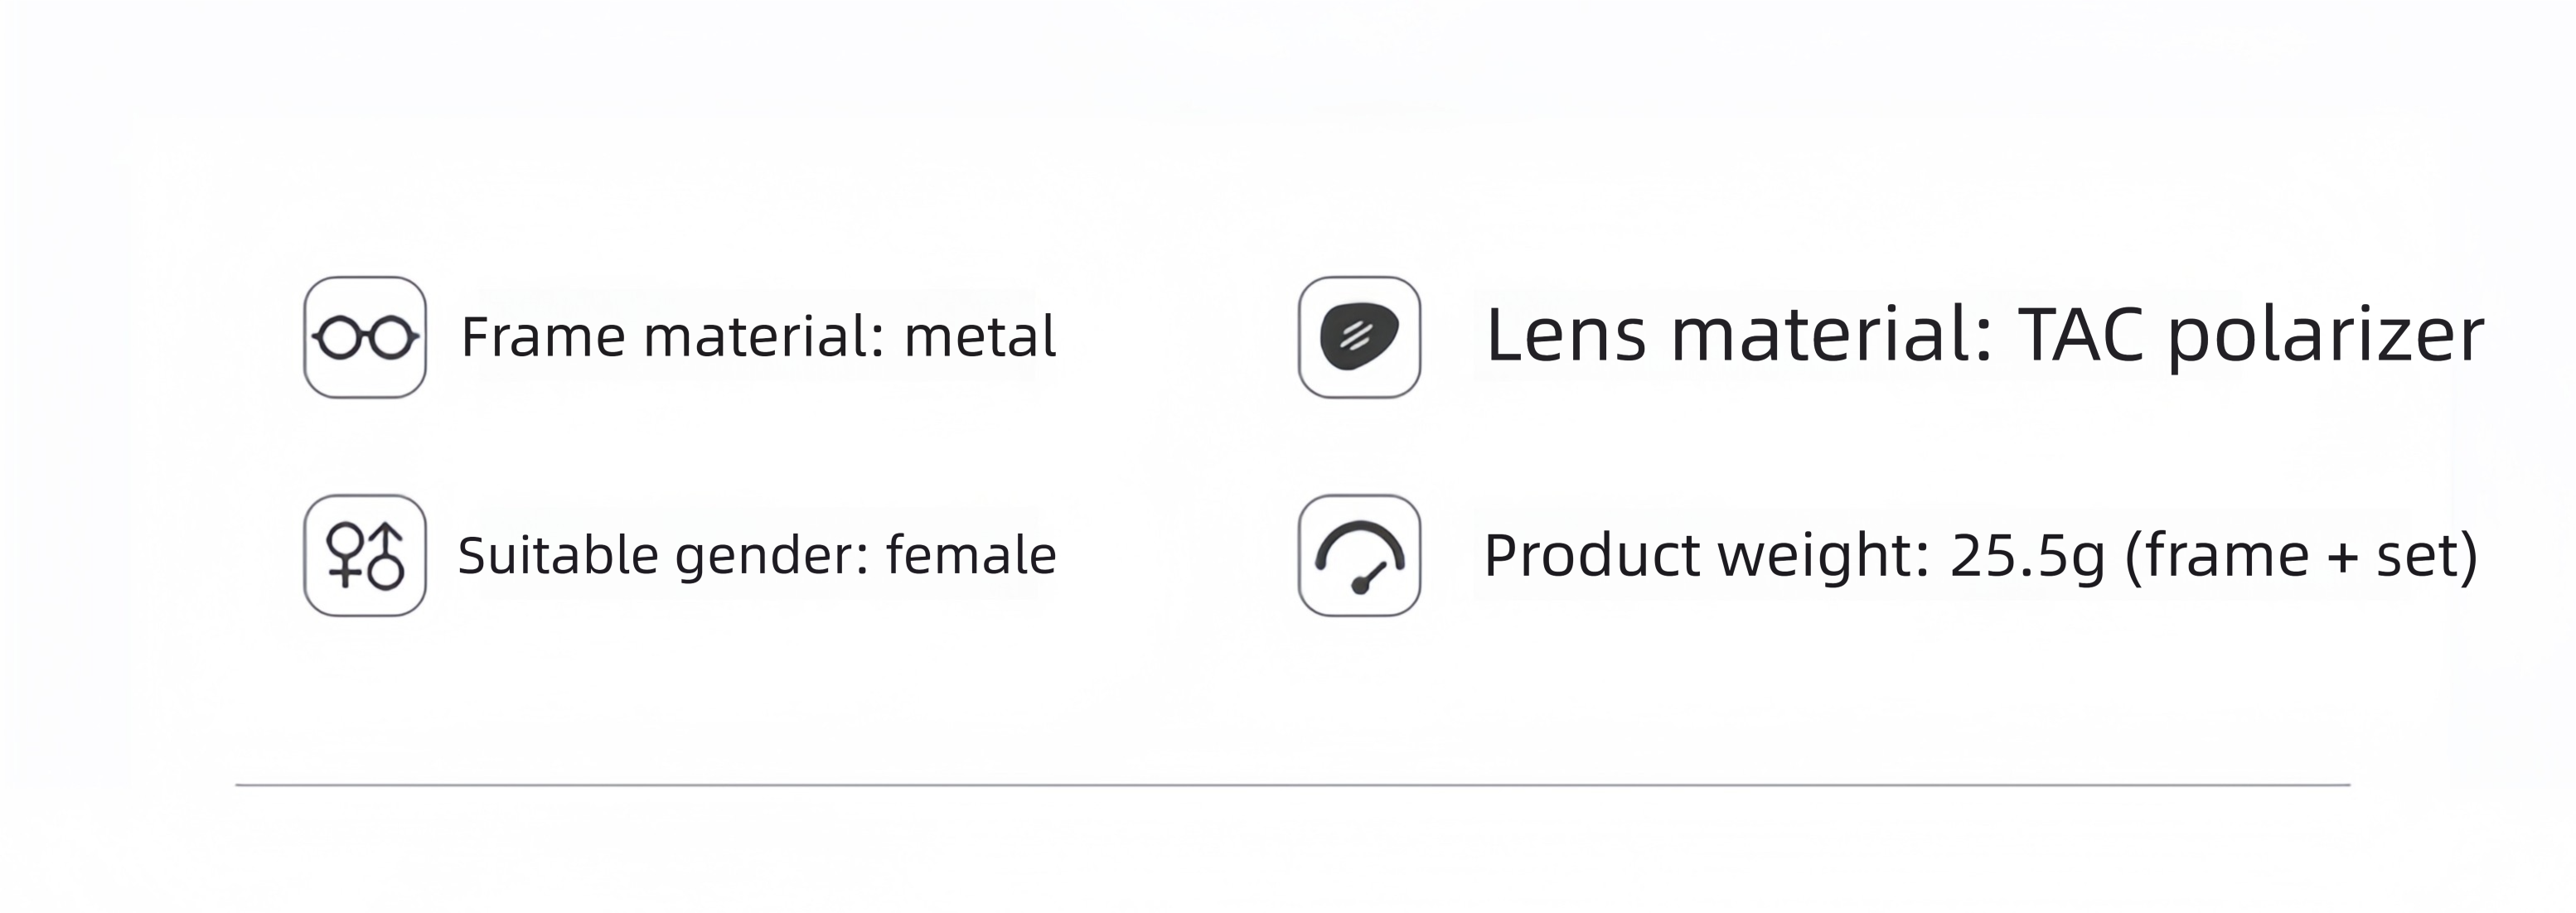Screen dimensions: 2576x913
Task: Select the "Suitable gender:" label
Action: pos(664,555)
